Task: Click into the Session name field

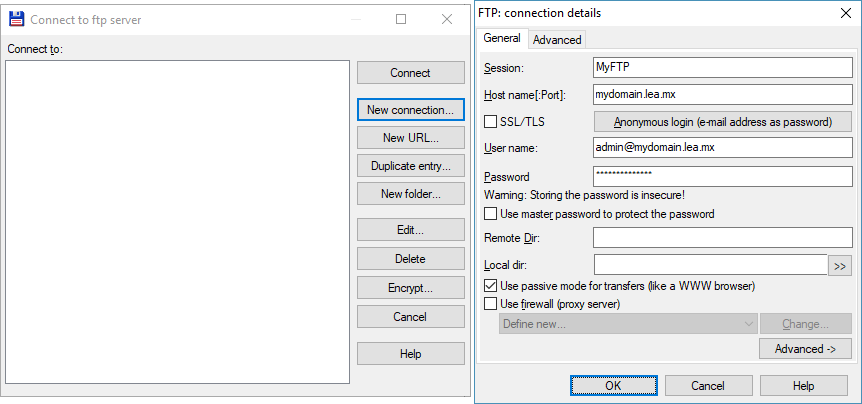Action: tap(723, 68)
